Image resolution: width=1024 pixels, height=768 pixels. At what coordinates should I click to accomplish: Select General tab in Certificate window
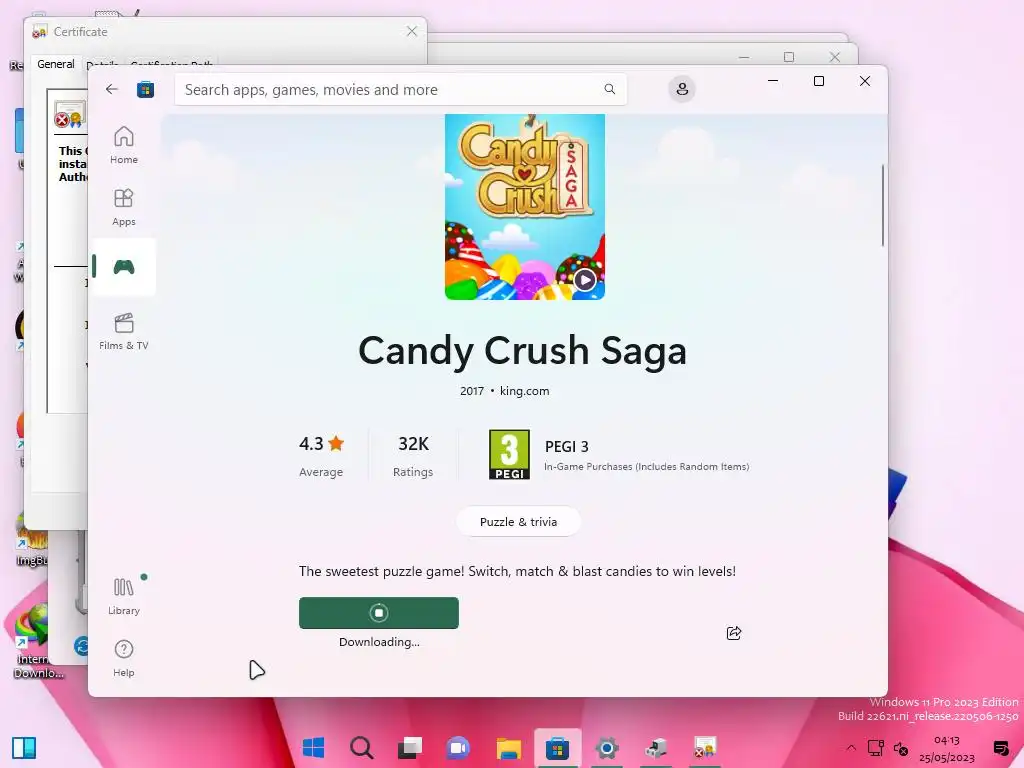pyautogui.click(x=56, y=64)
